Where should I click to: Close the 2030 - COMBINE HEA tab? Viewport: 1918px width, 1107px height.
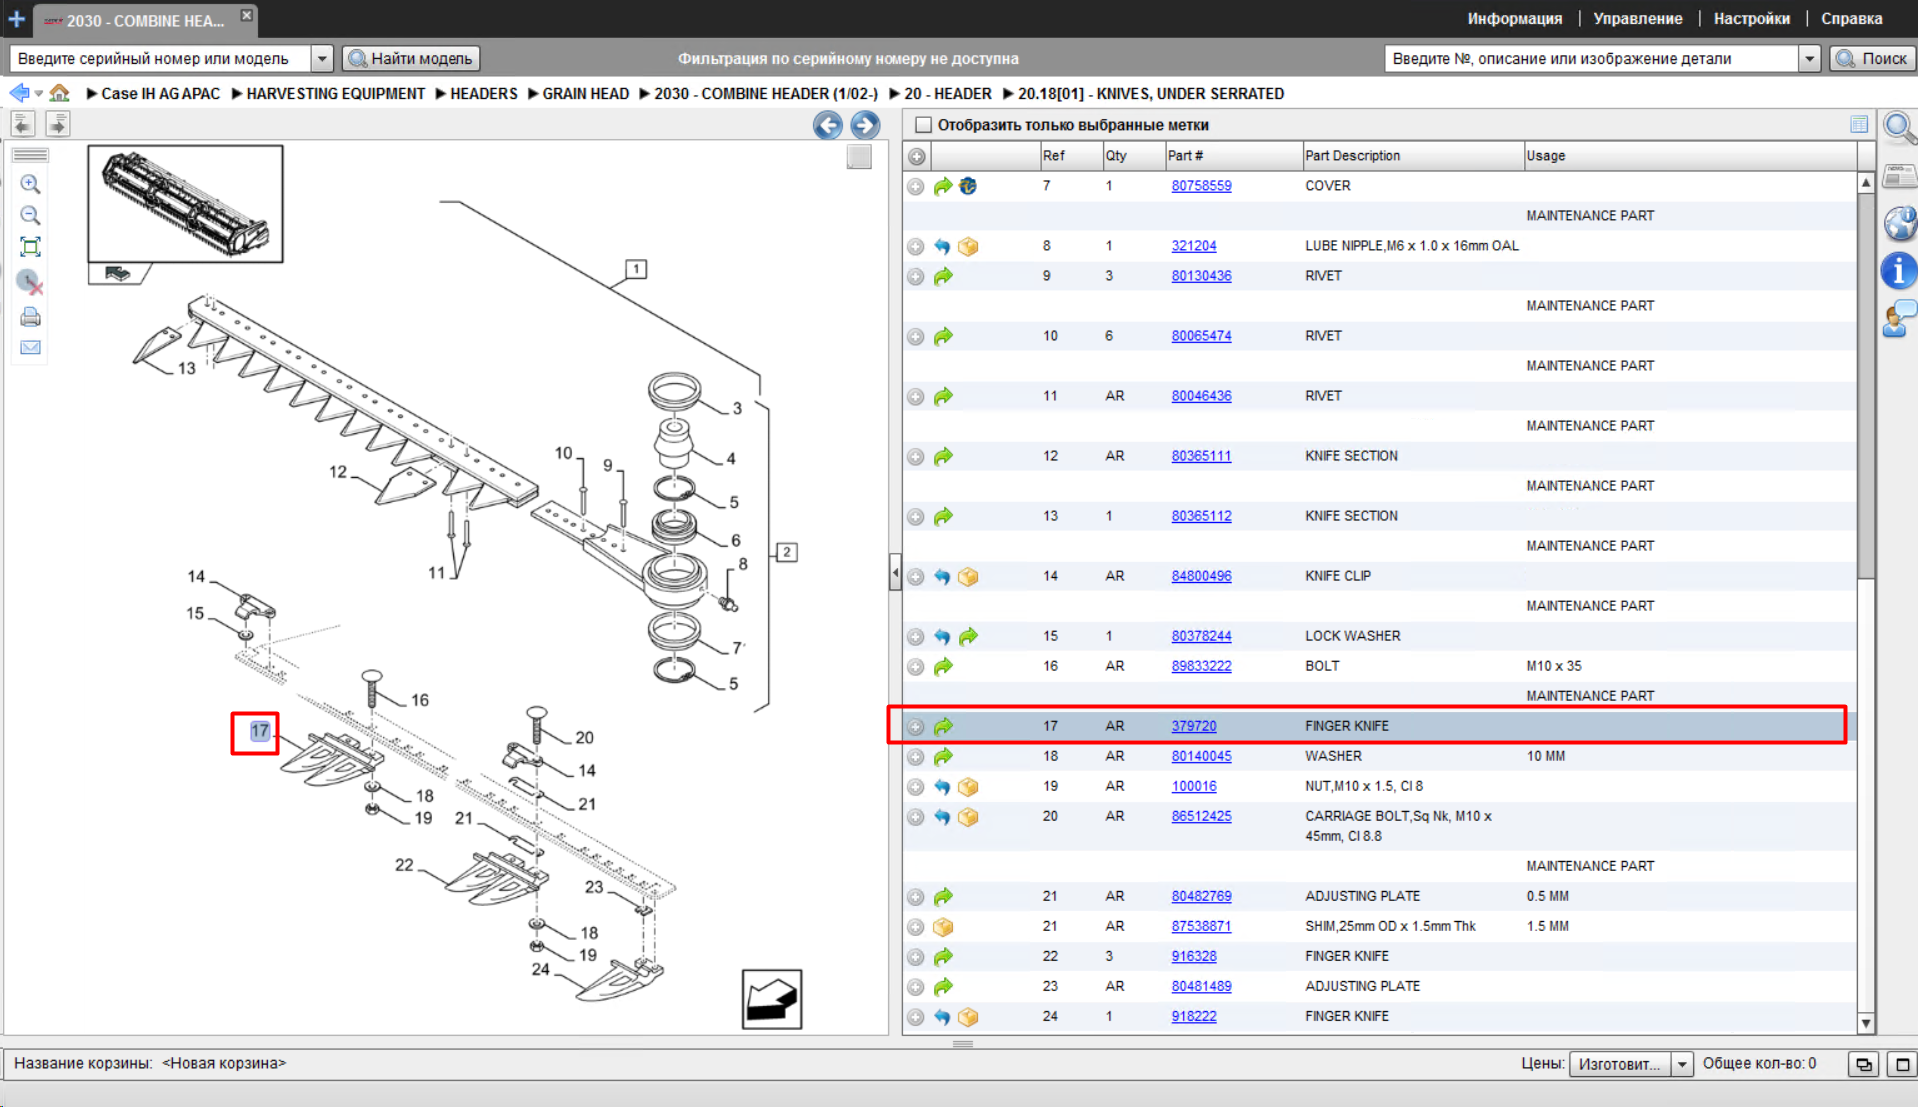point(247,15)
